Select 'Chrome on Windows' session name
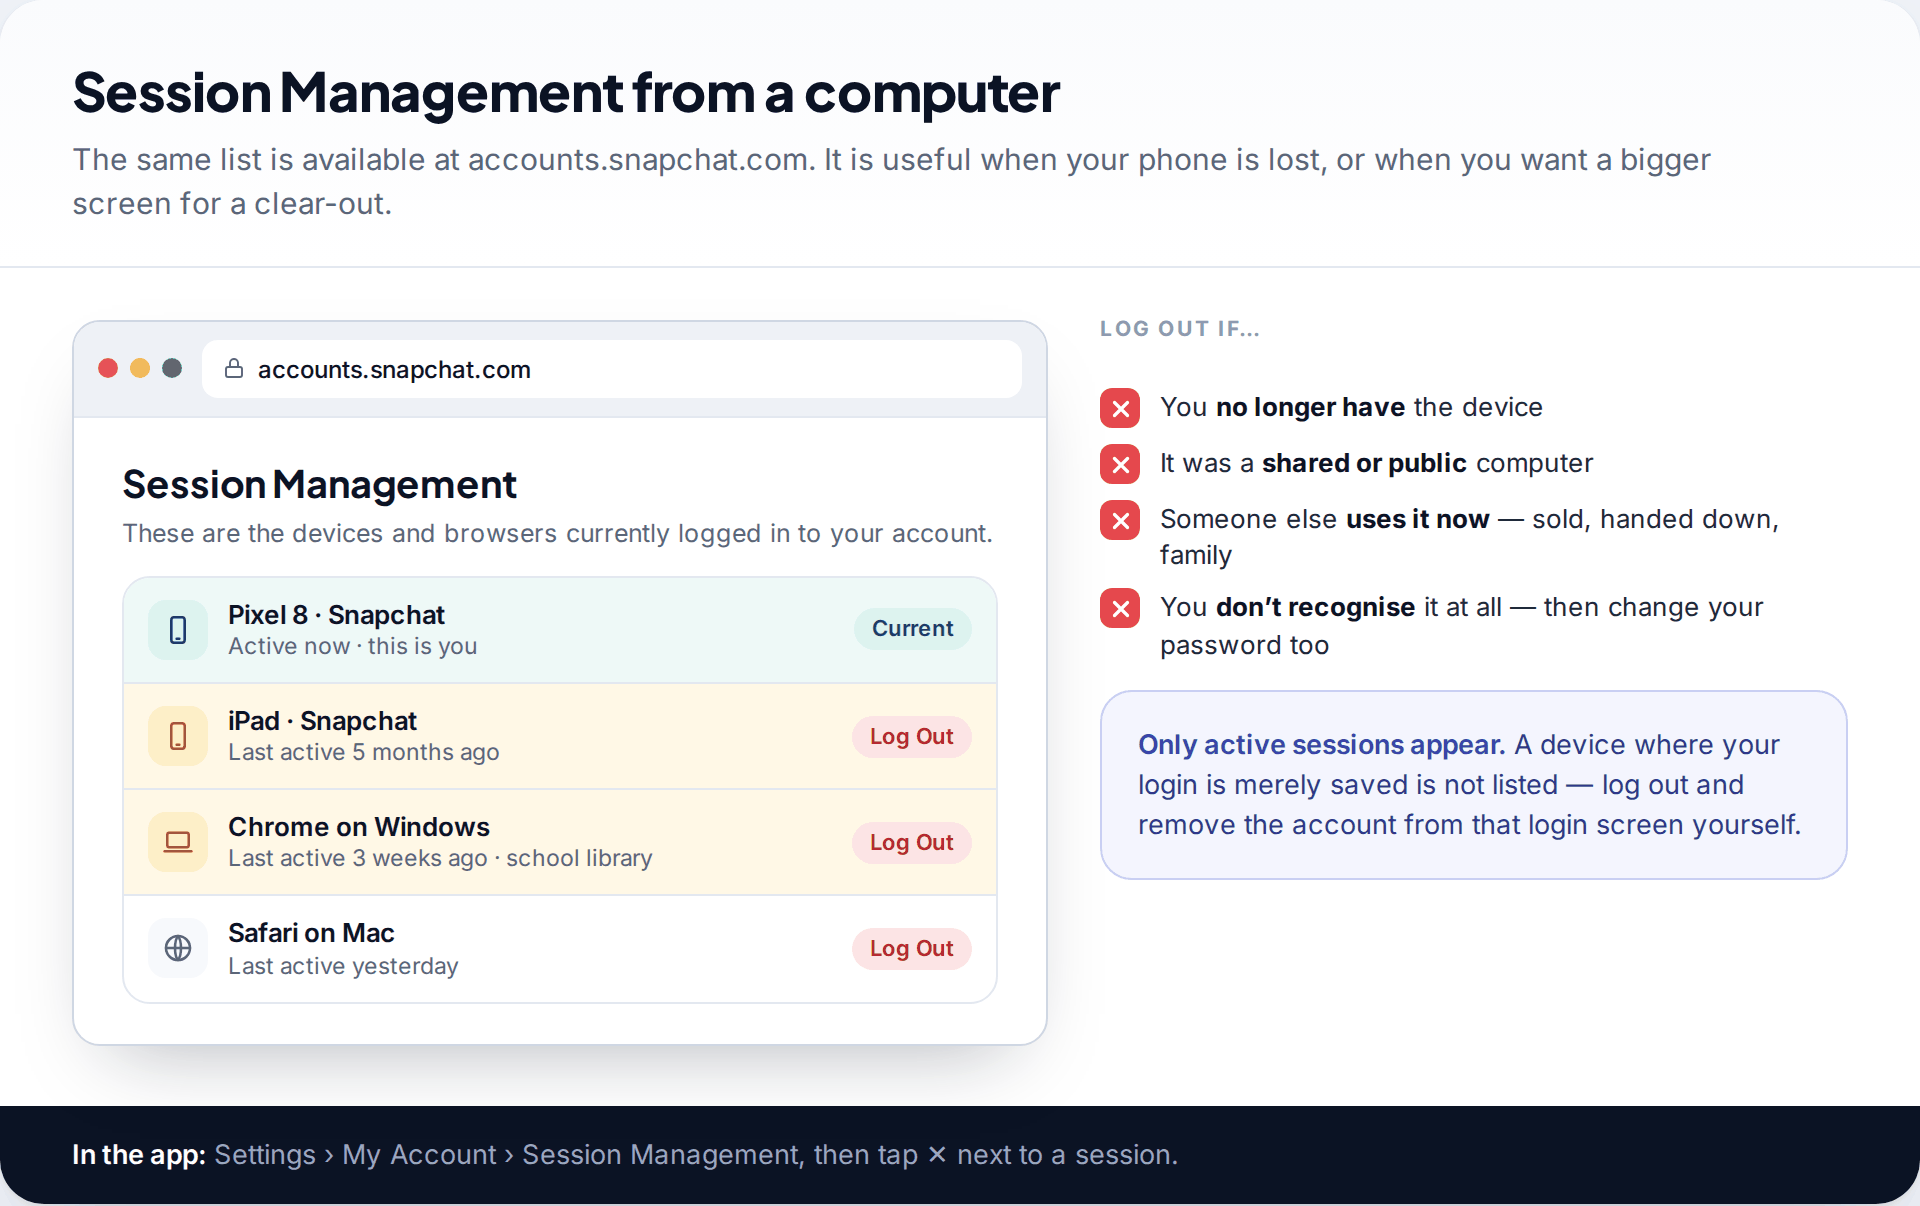 (359, 827)
